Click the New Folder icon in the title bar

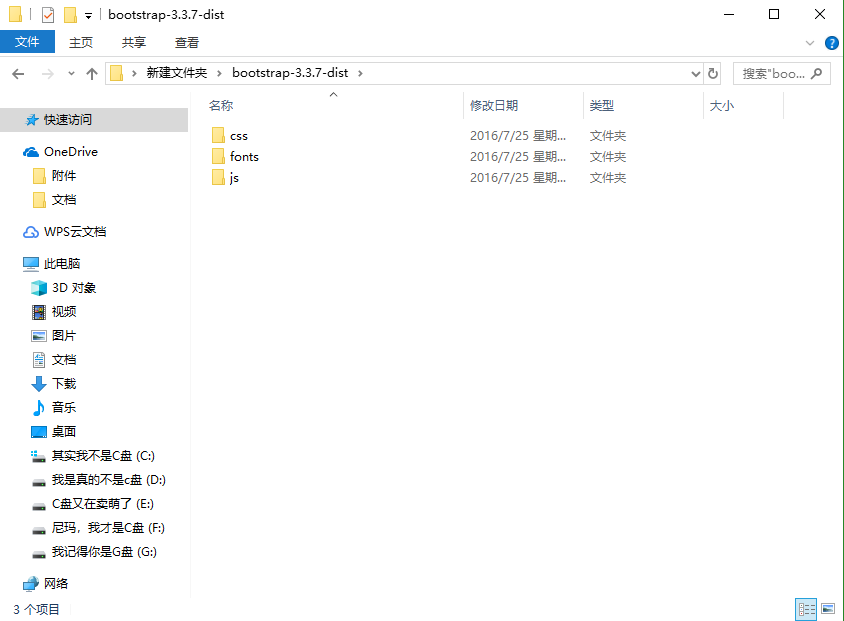tap(70, 15)
